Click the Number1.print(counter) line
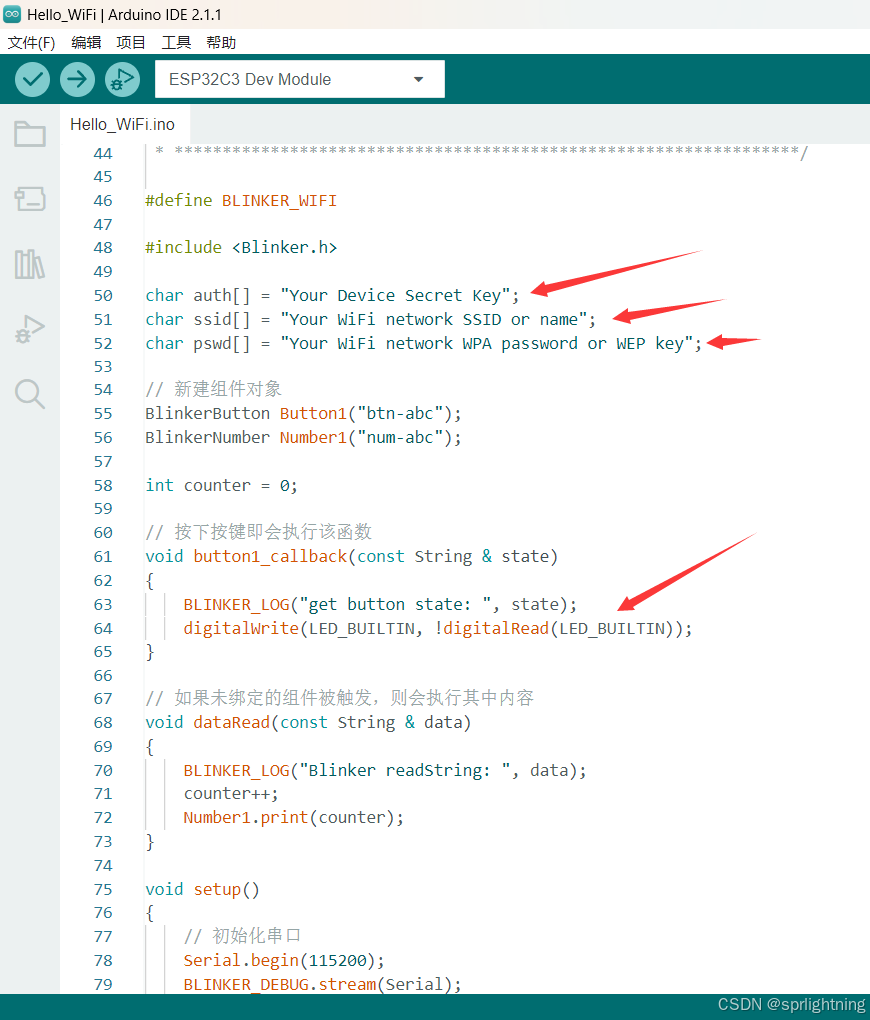 tap(293, 818)
